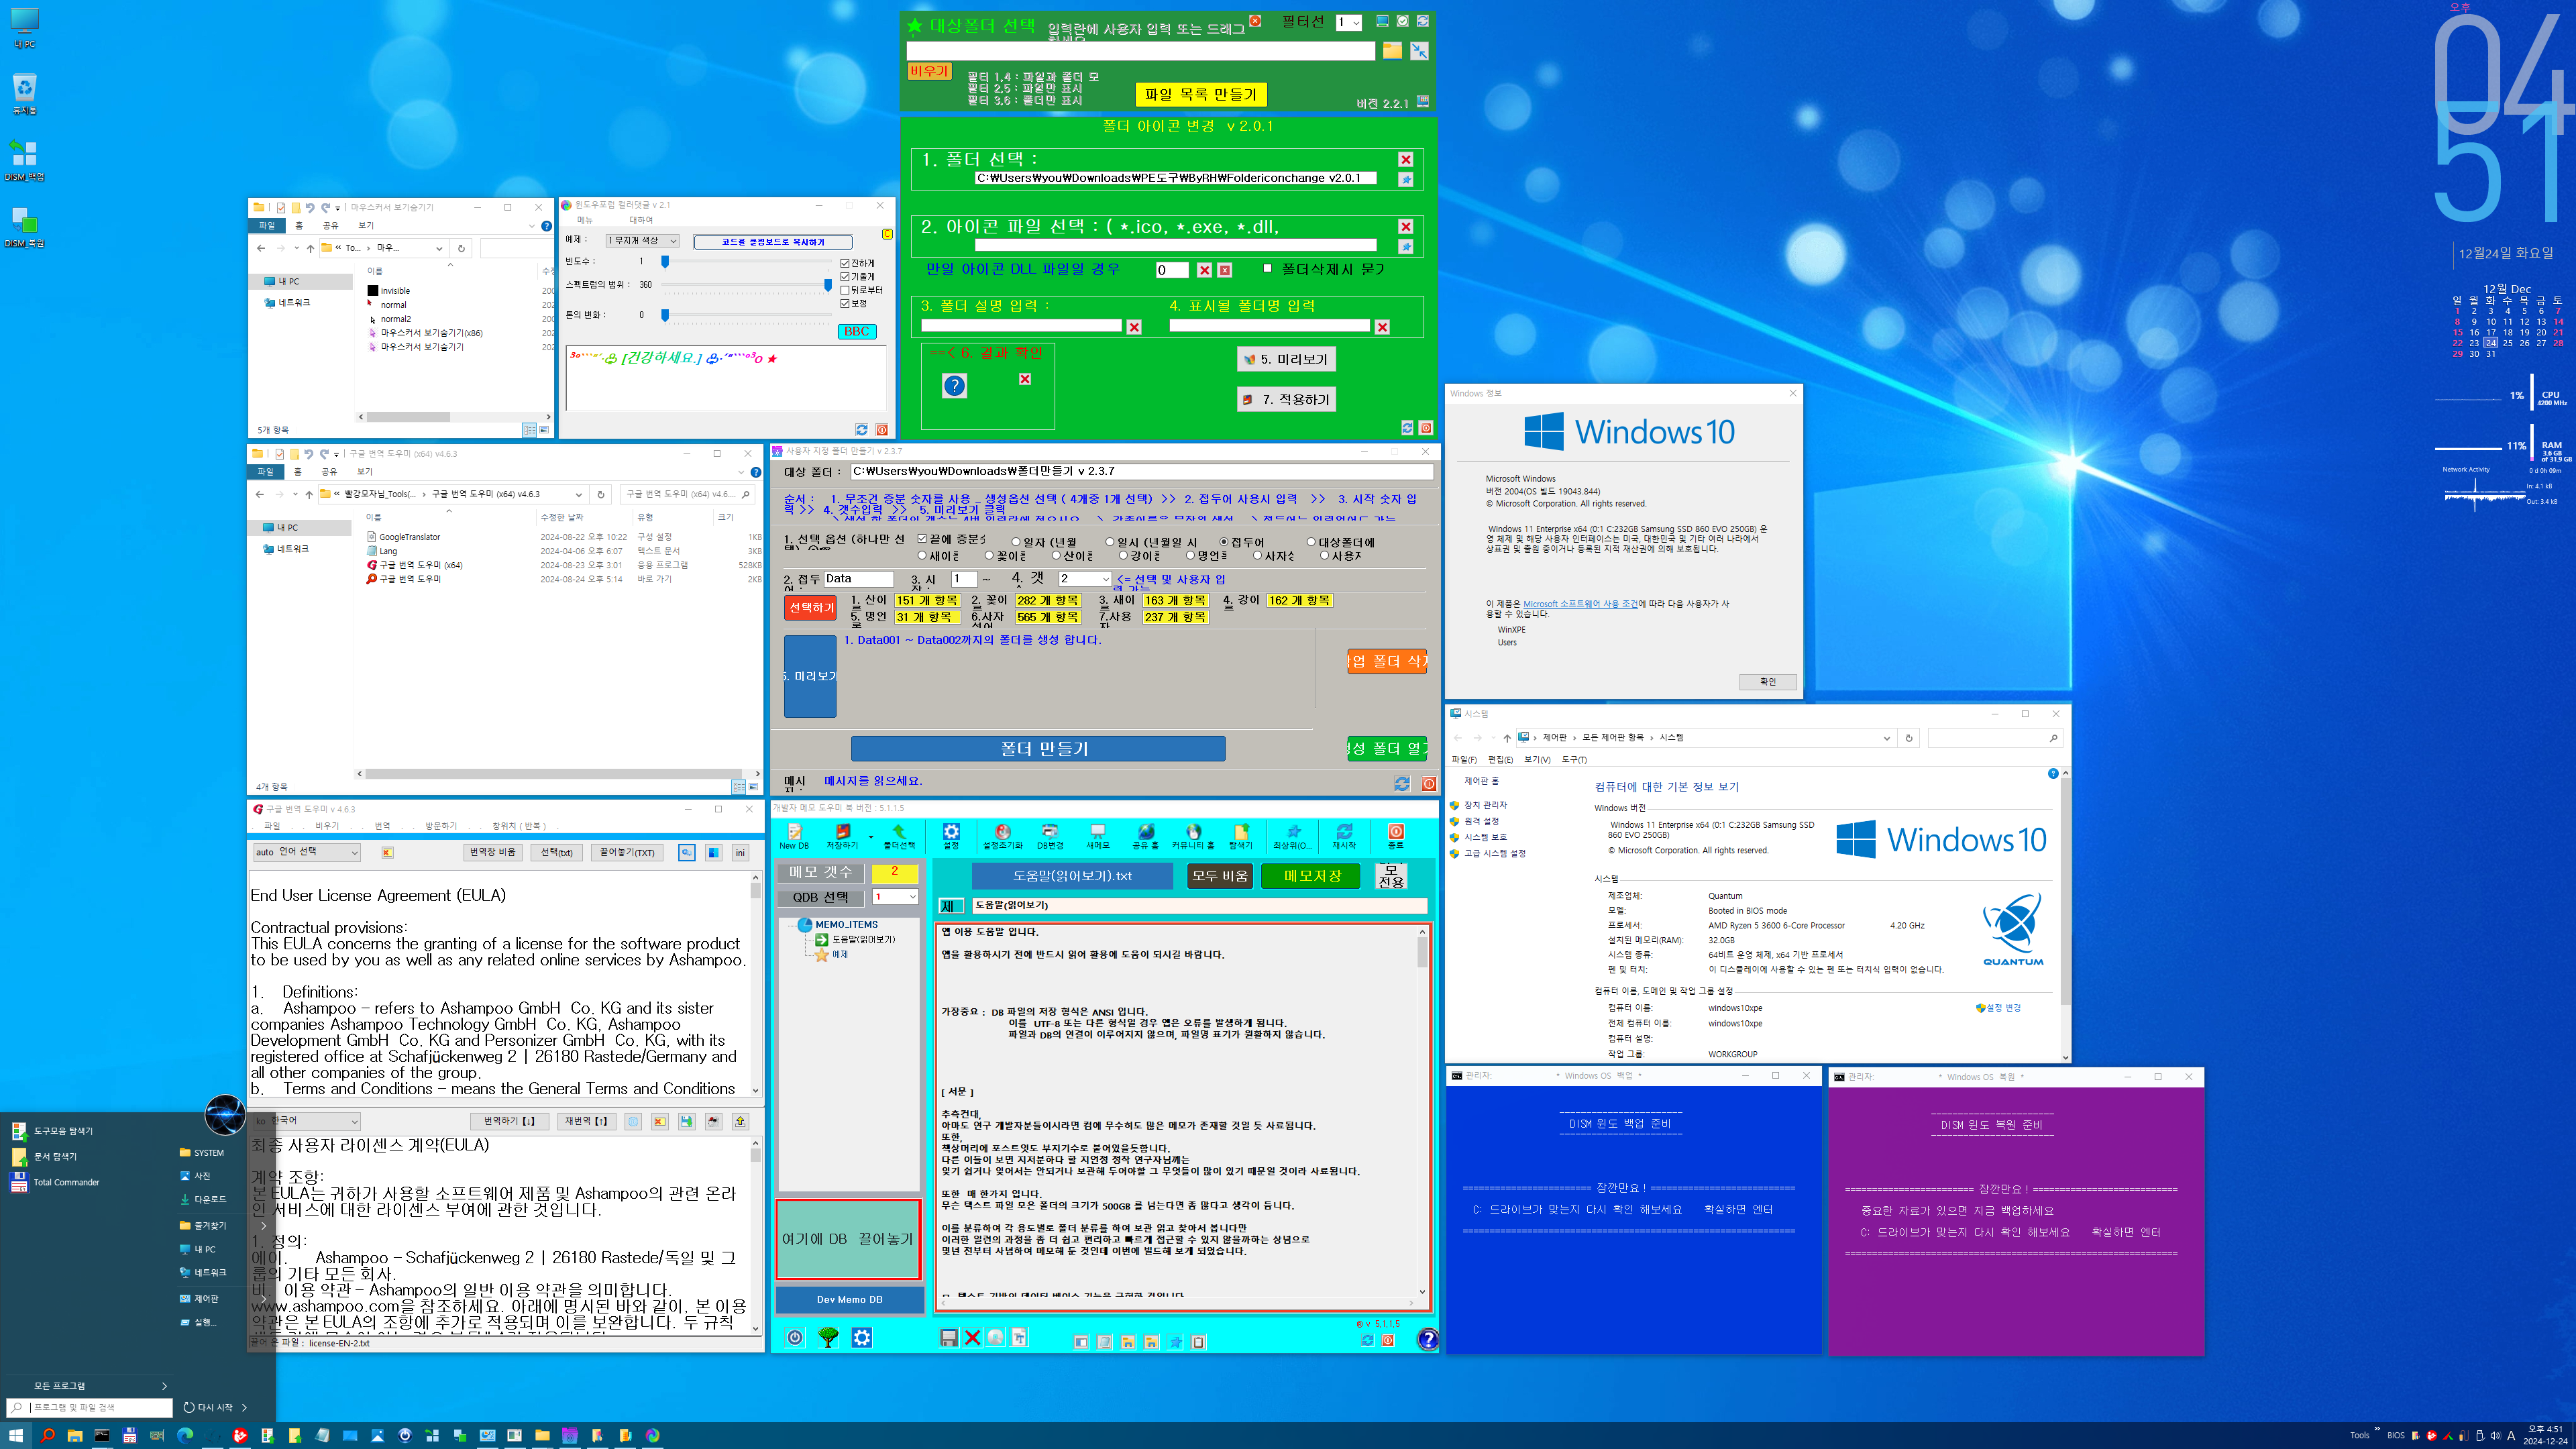The height and width of the screenshot is (1449, 2576).
Task: Click 확인 button in Windows 정보 dialog
Action: pyautogui.click(x=1767, y=682)
